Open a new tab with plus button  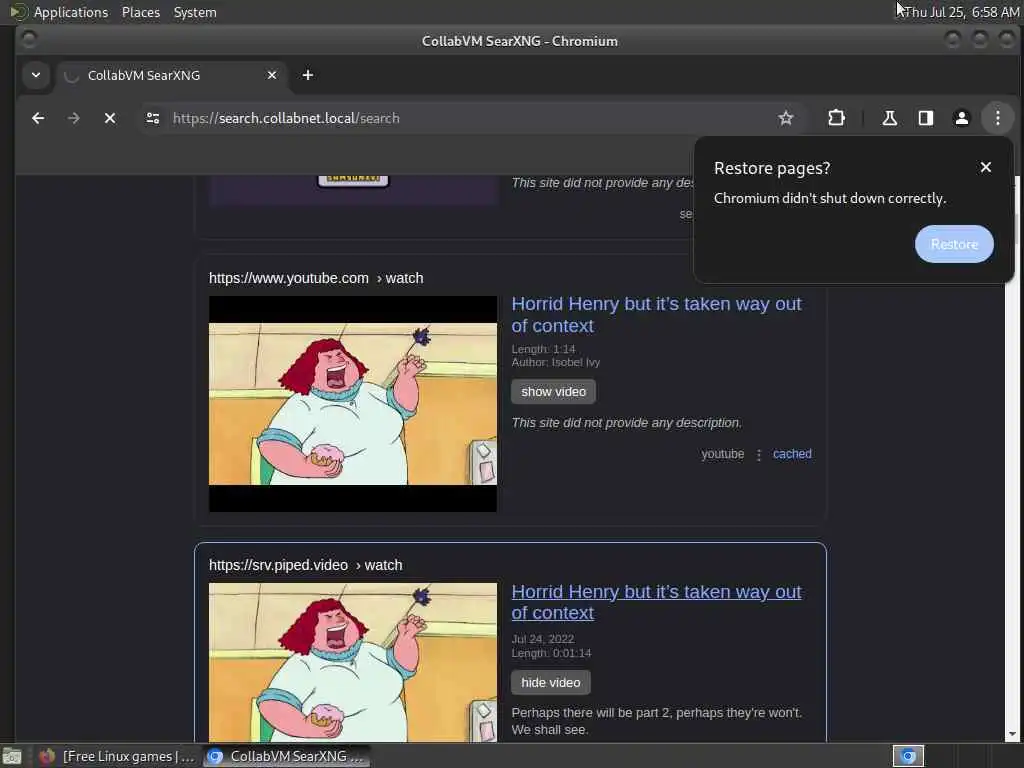click(x=308, y=75)
